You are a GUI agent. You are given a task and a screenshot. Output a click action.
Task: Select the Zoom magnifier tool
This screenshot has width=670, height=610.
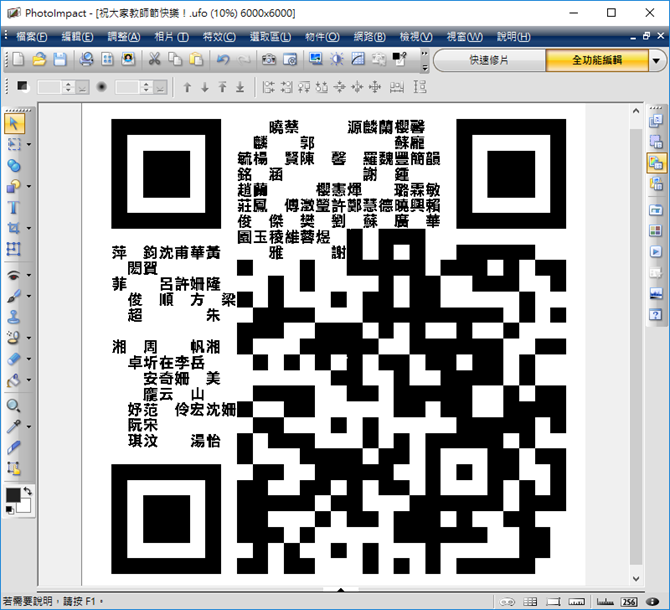click(14, 406)
